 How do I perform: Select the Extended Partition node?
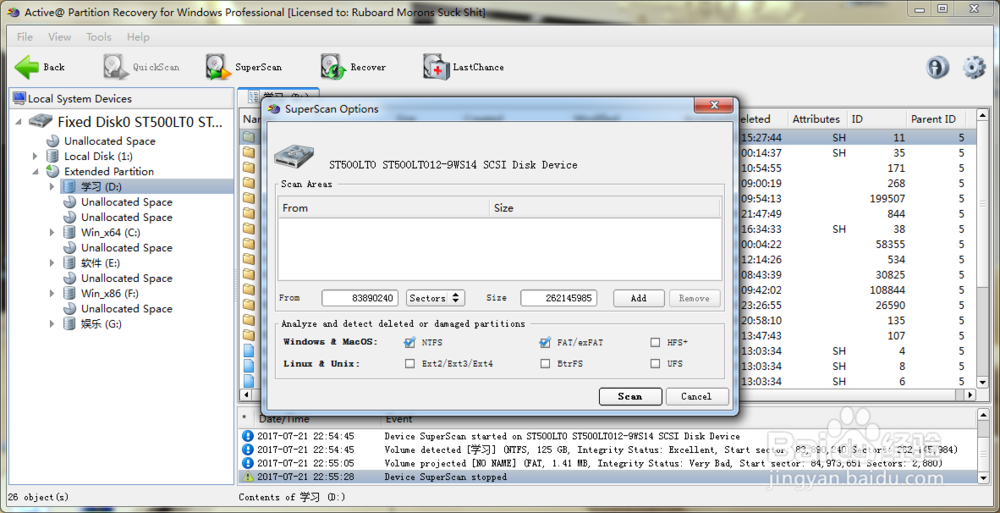pyautogui.click(x=108, y=172)
